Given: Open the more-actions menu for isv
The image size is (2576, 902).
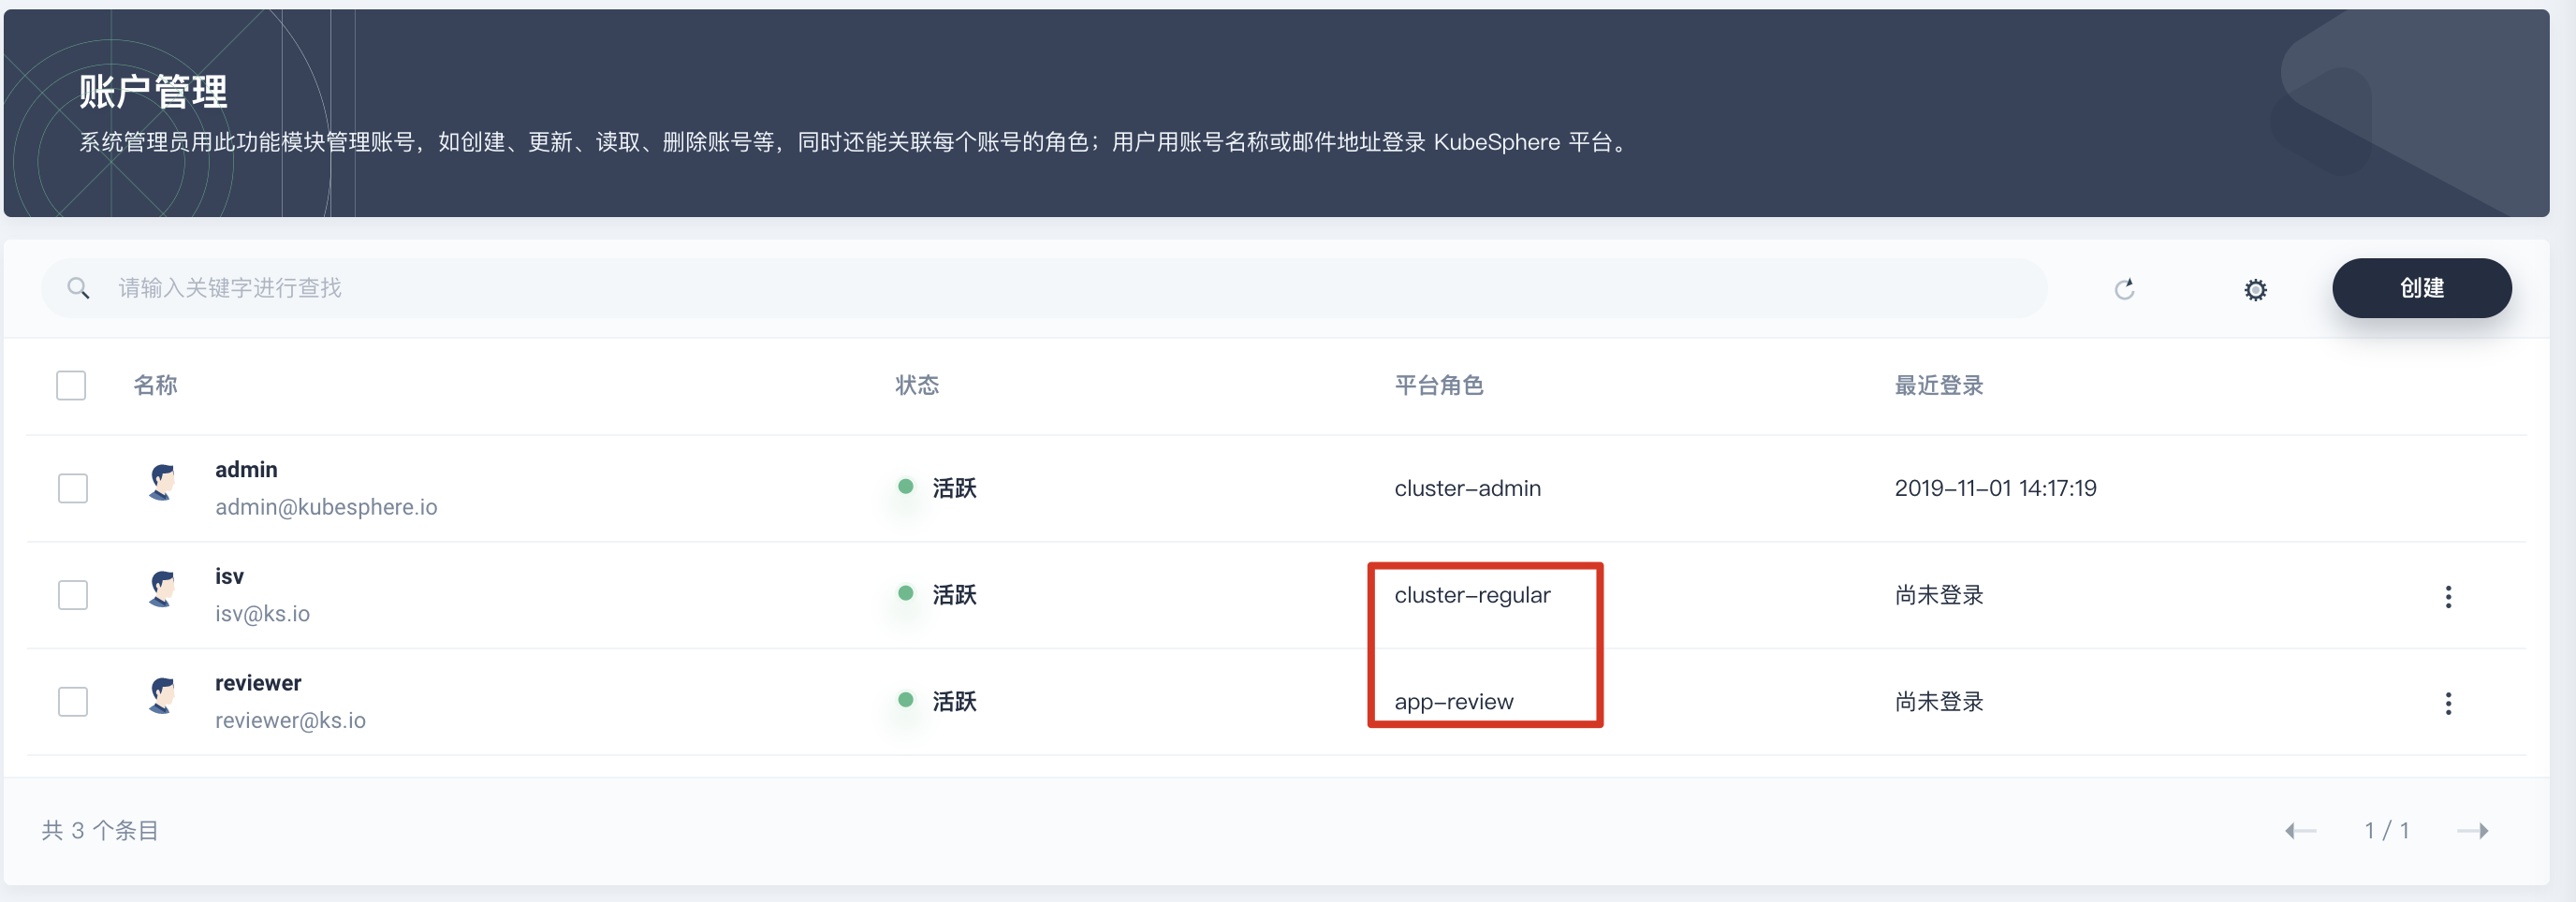Looking at the screenshot, I should [x=2447, y=597].
